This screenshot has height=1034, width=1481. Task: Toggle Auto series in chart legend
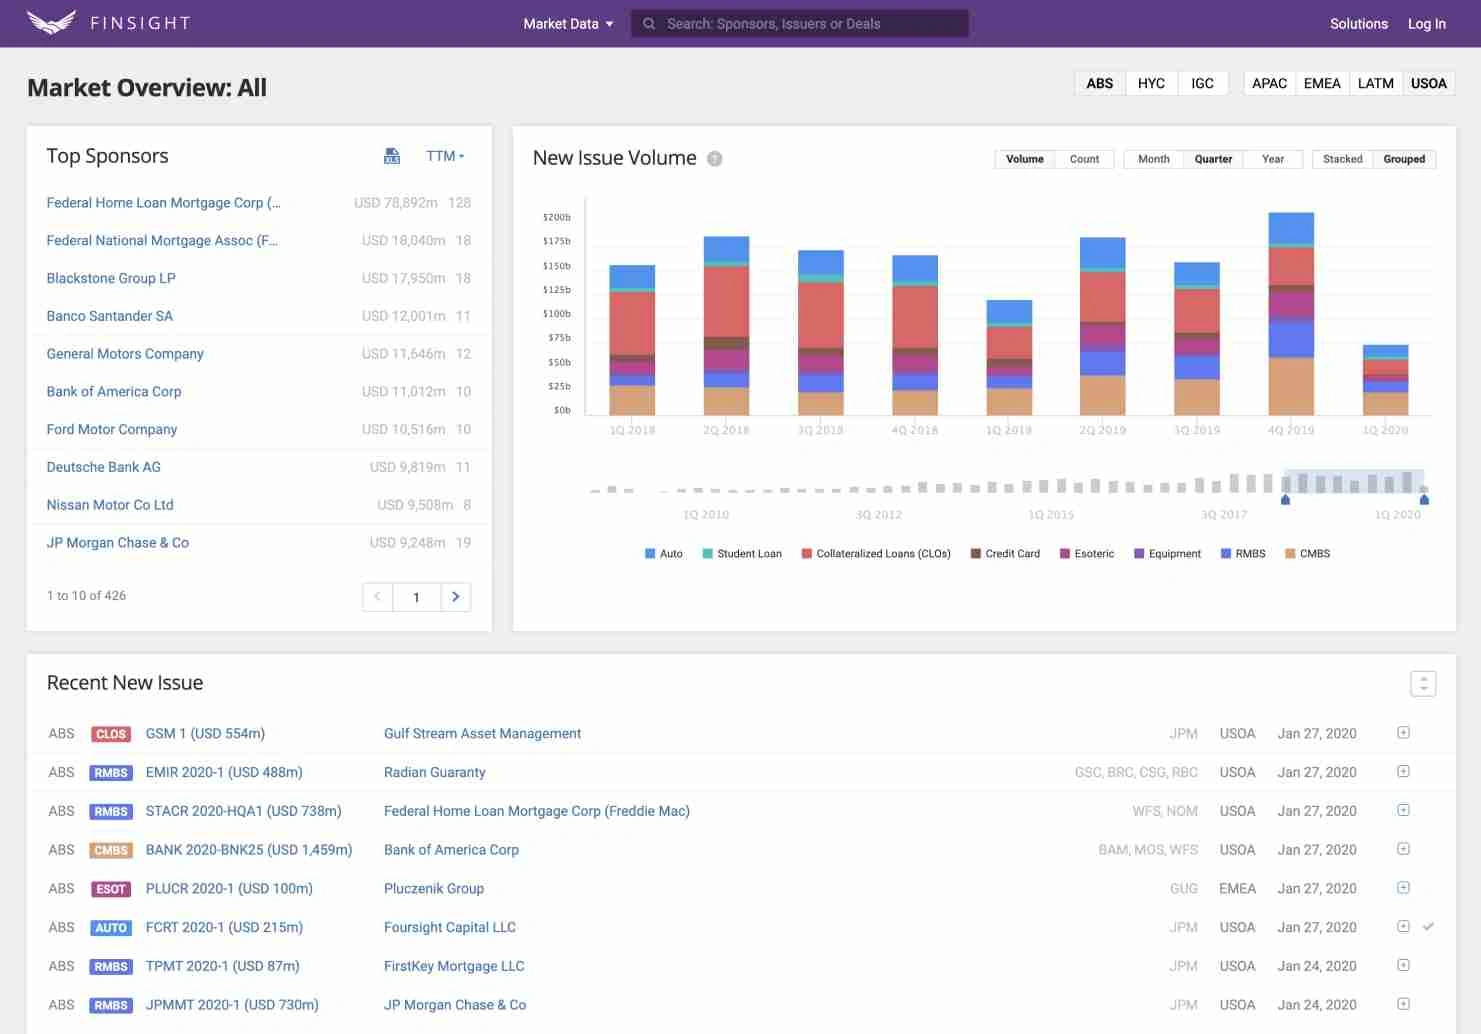point(664,553)
